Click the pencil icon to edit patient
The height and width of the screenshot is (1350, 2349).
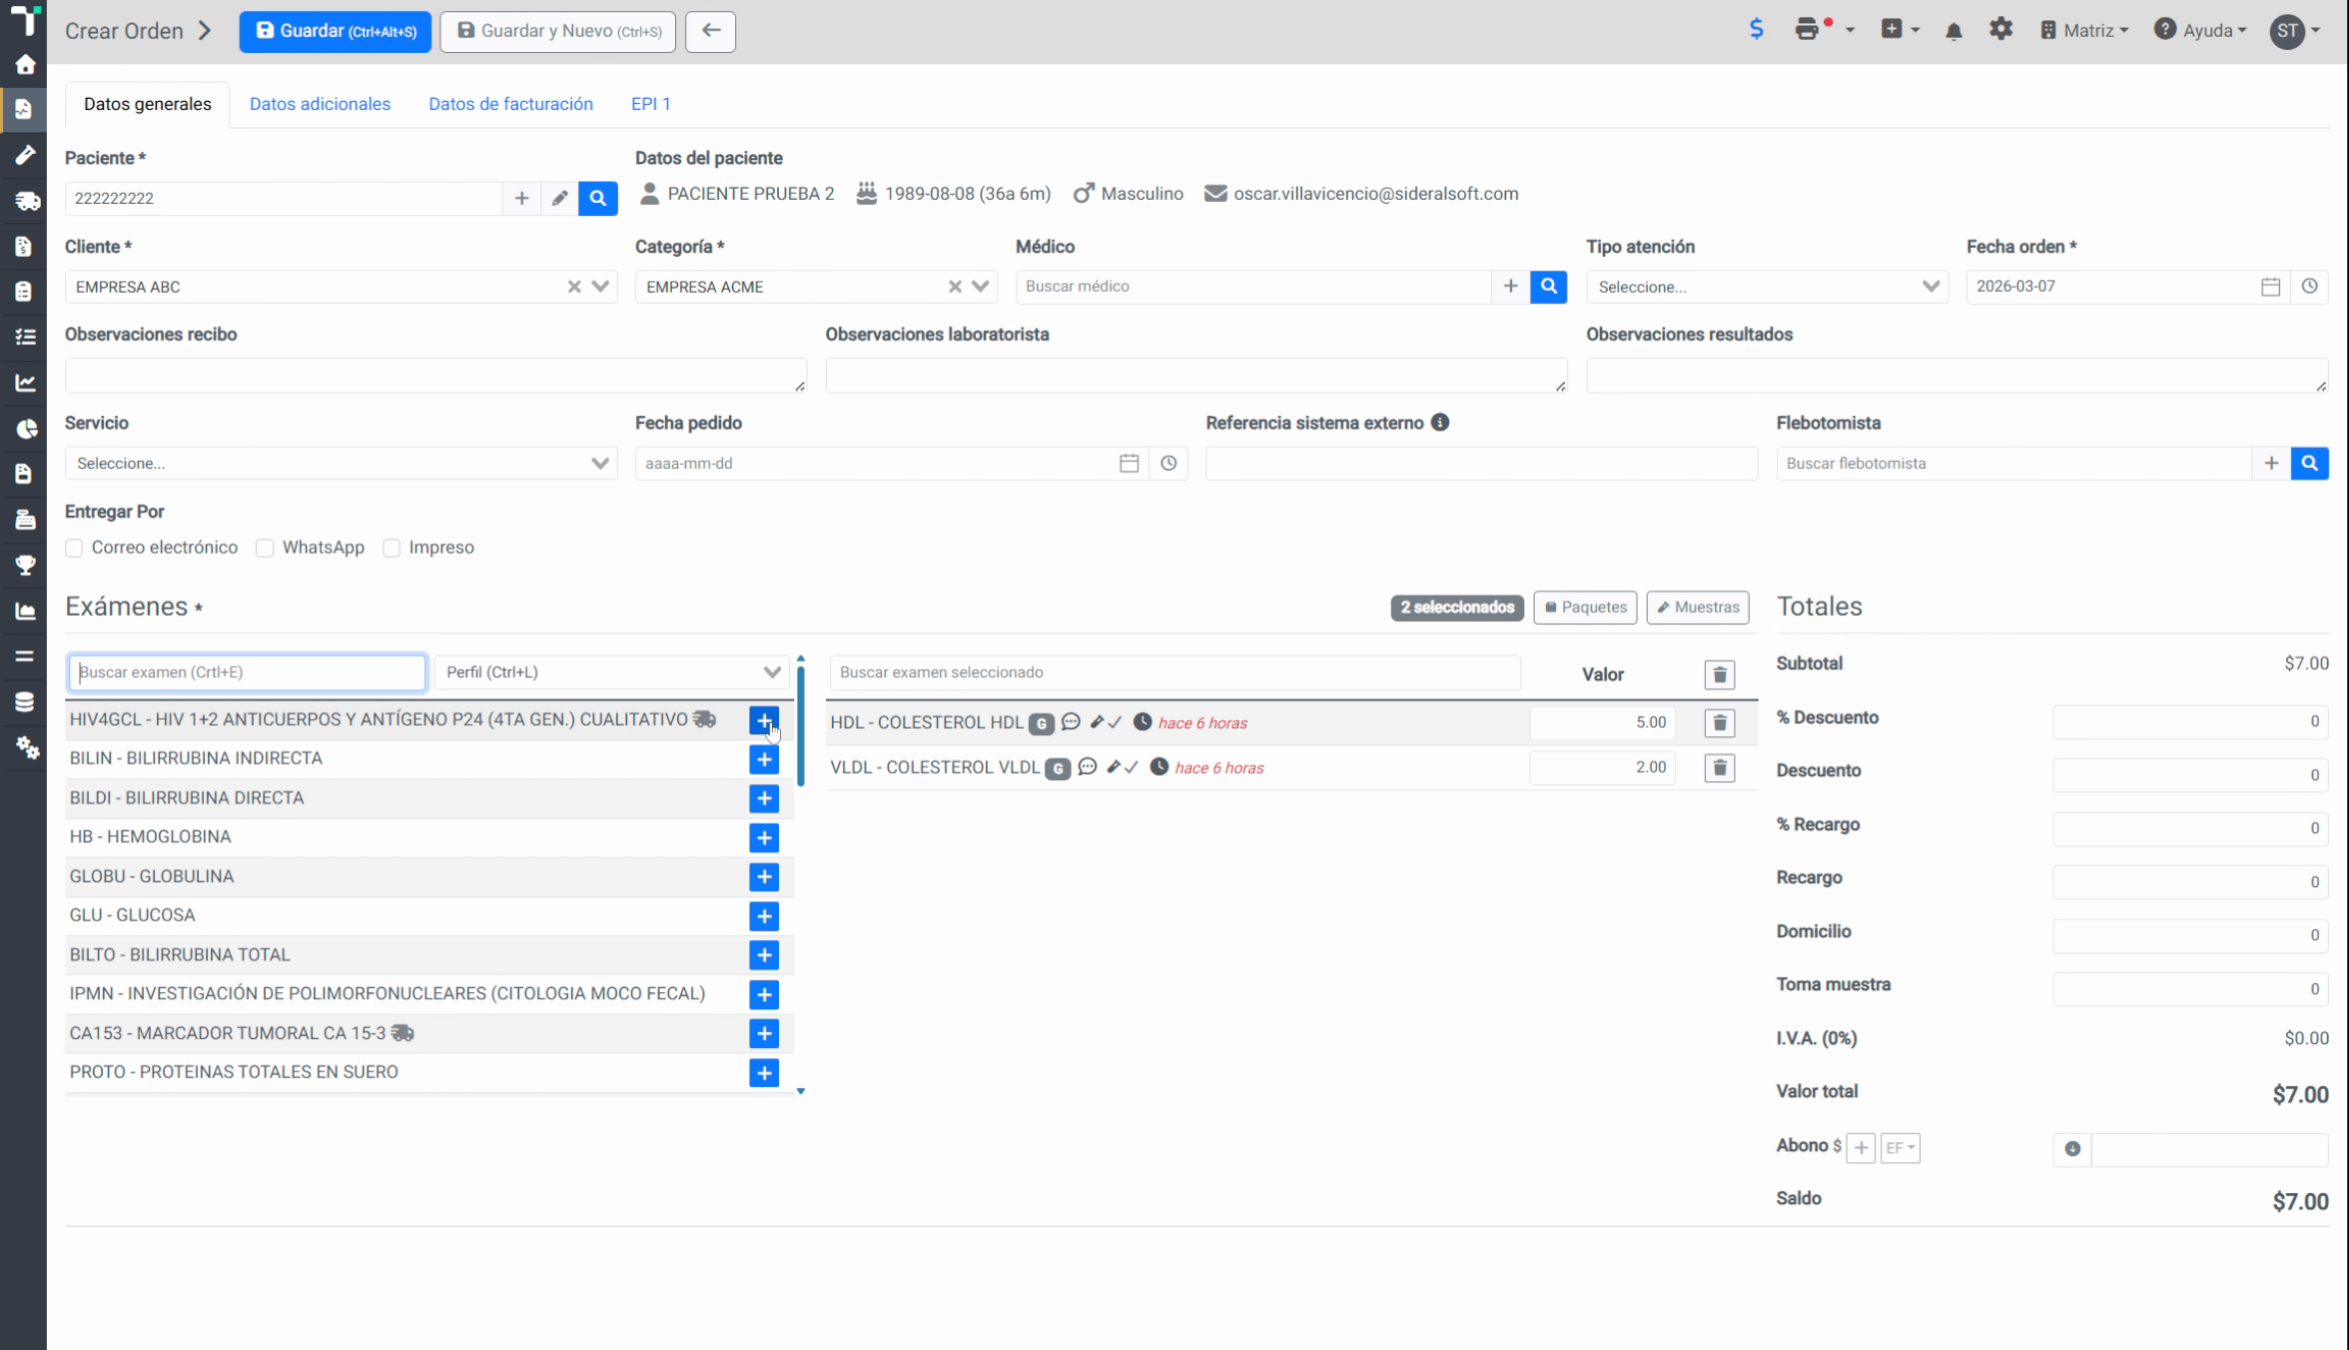pos(559,198)
